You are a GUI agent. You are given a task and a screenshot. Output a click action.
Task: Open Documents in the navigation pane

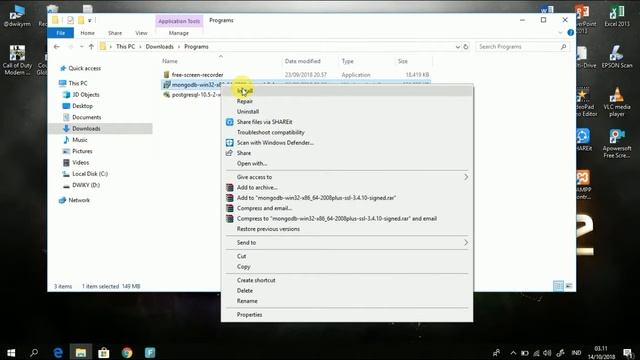coord(87,118)
